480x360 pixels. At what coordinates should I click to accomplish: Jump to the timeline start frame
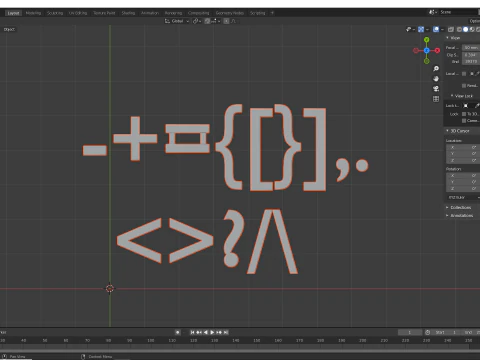[x=192, y=332]
